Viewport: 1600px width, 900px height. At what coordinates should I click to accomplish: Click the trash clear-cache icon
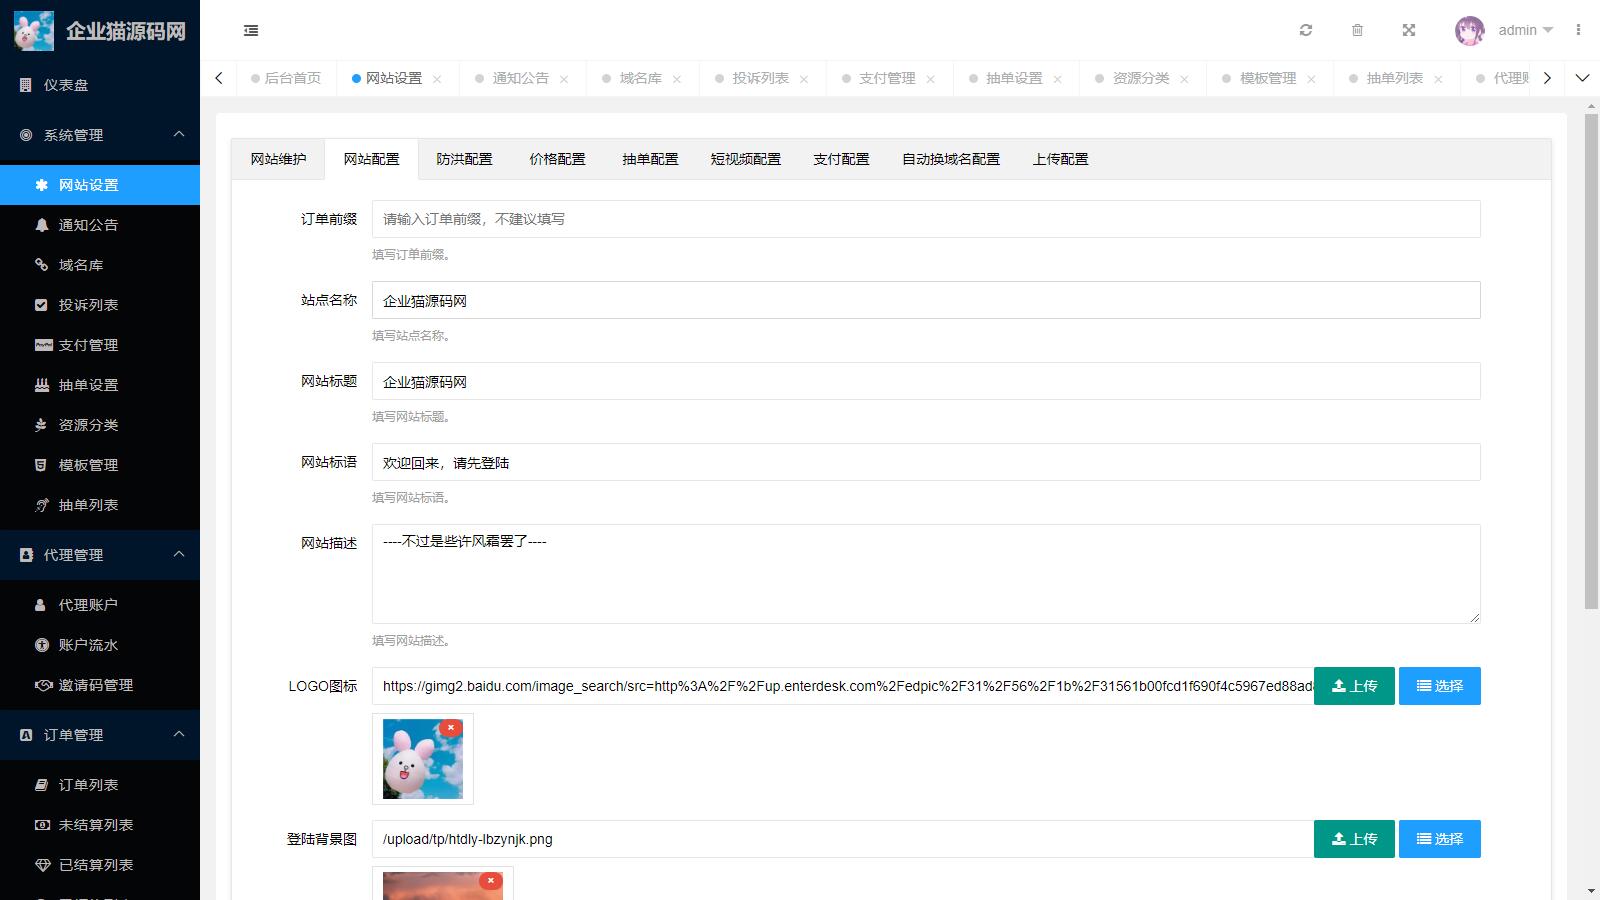click(1357, 30)
